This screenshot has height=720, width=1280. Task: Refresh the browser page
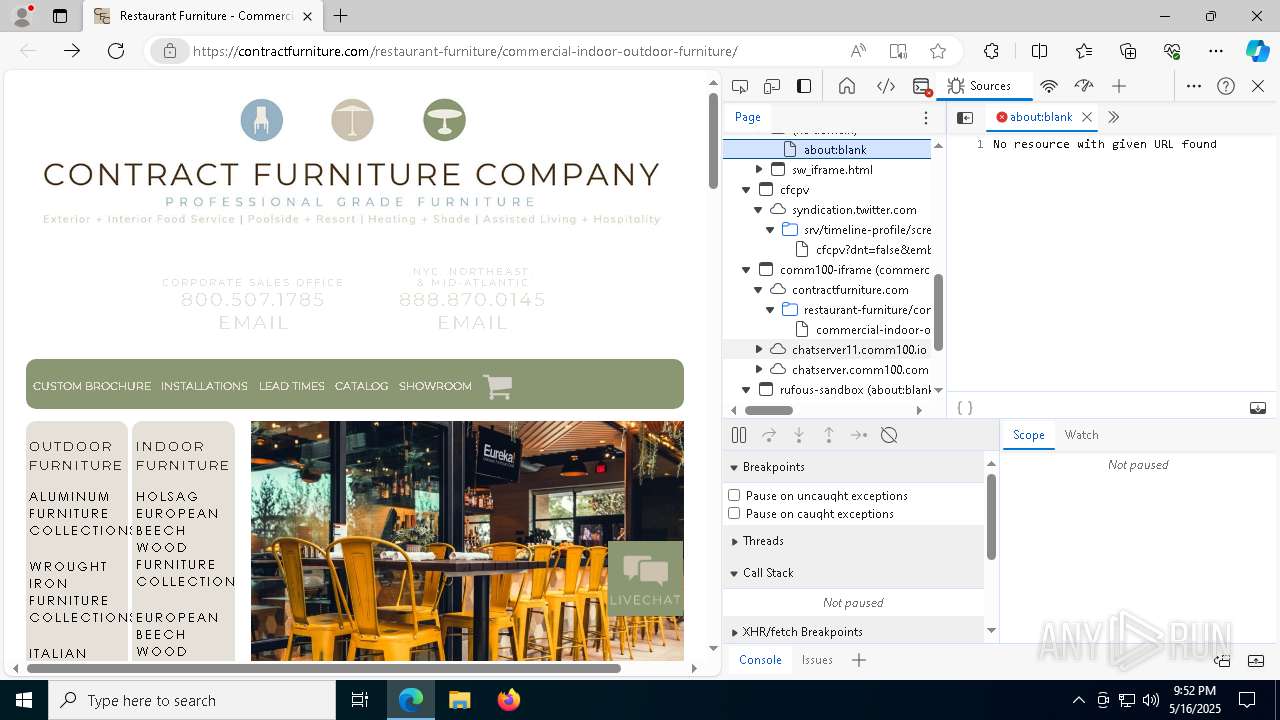(x=116, y=51)
